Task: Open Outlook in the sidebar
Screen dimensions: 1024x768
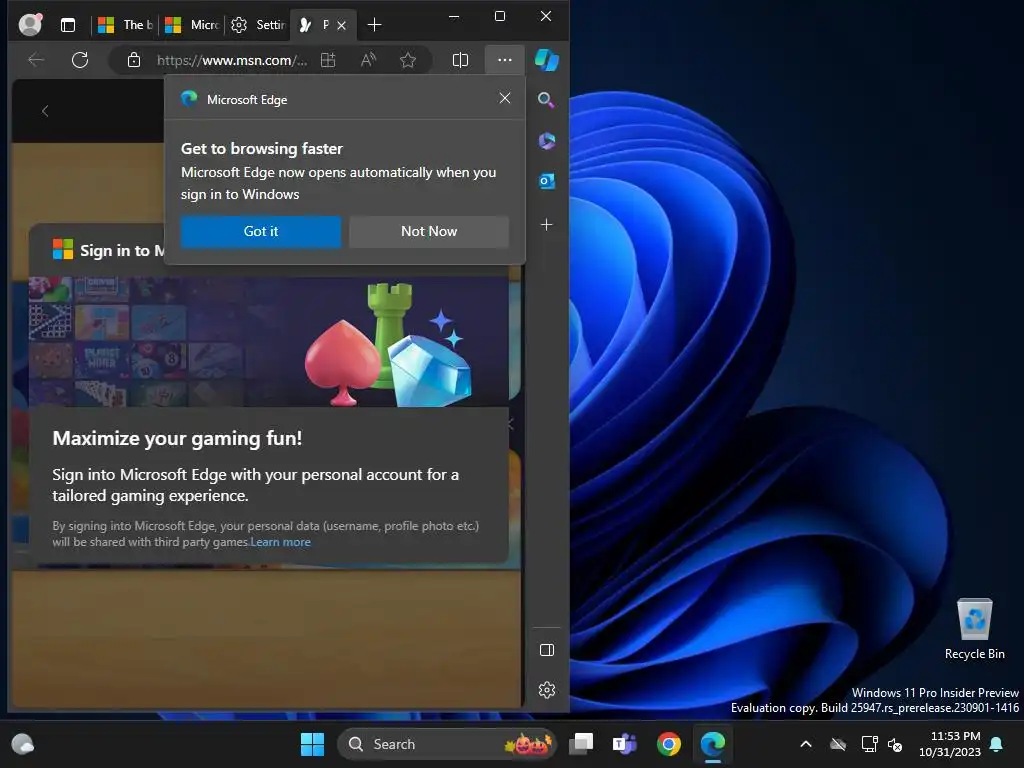Action: 547,181
